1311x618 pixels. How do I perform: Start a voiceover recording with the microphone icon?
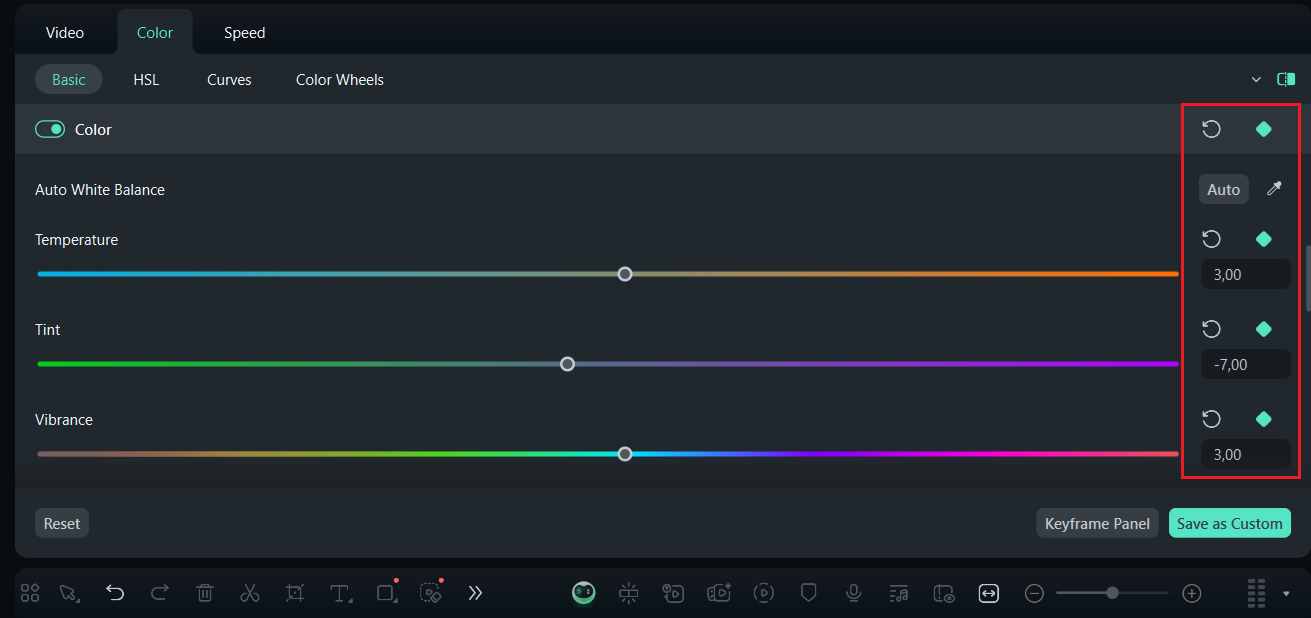pyautogui.click(x=853, y=592)
